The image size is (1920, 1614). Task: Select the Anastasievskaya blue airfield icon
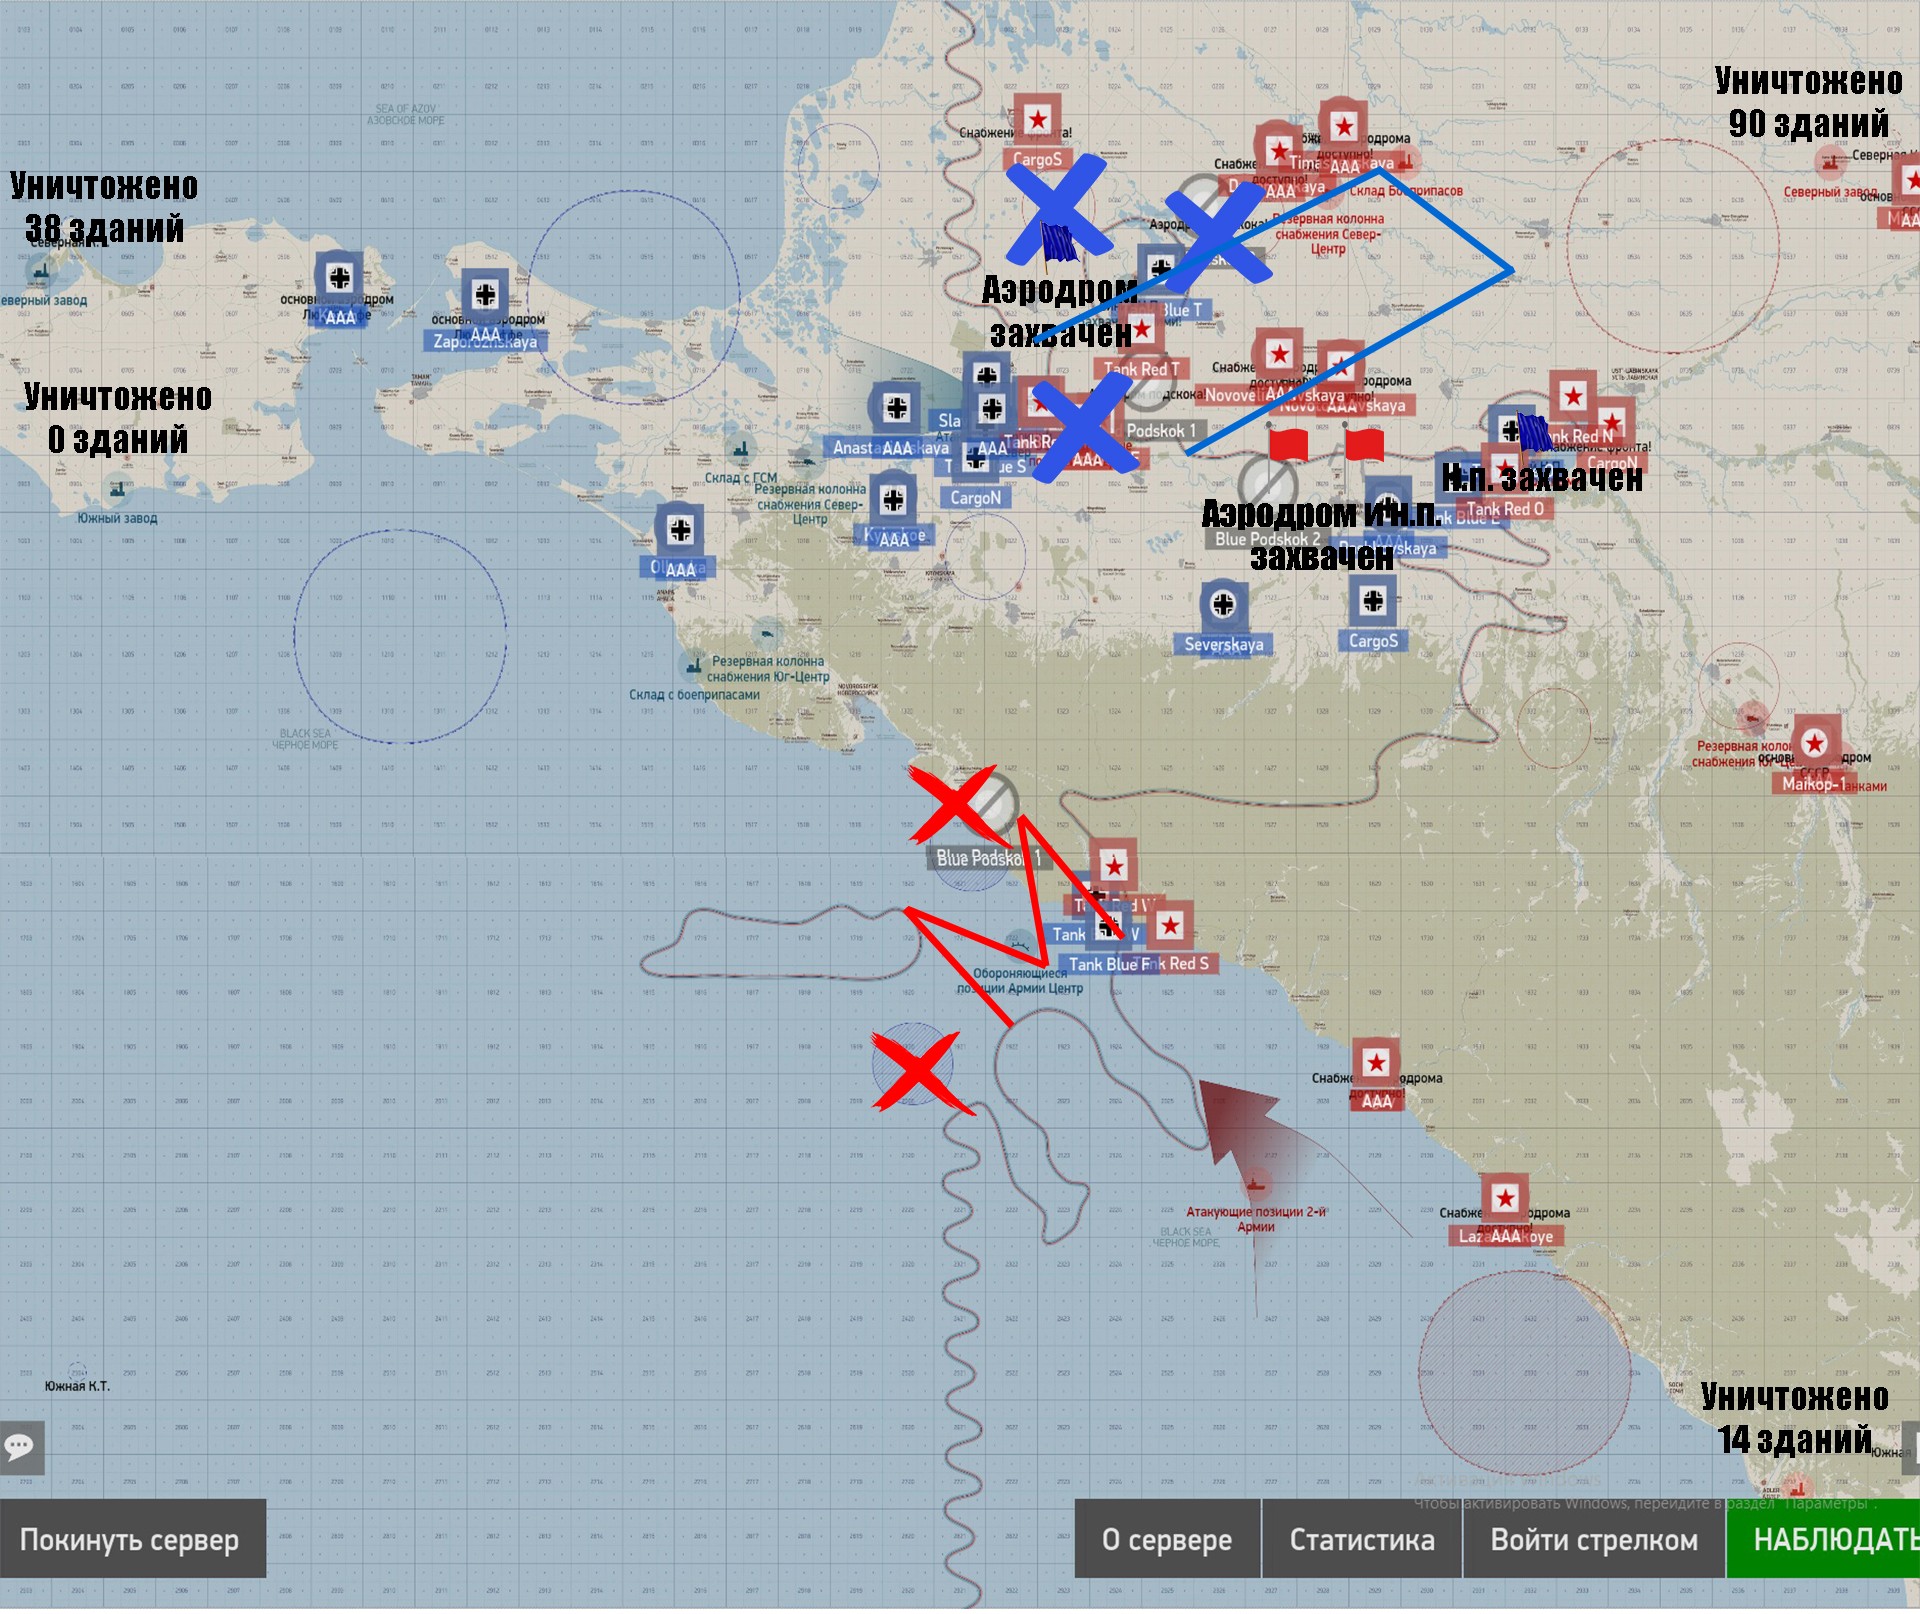[897, 409]
